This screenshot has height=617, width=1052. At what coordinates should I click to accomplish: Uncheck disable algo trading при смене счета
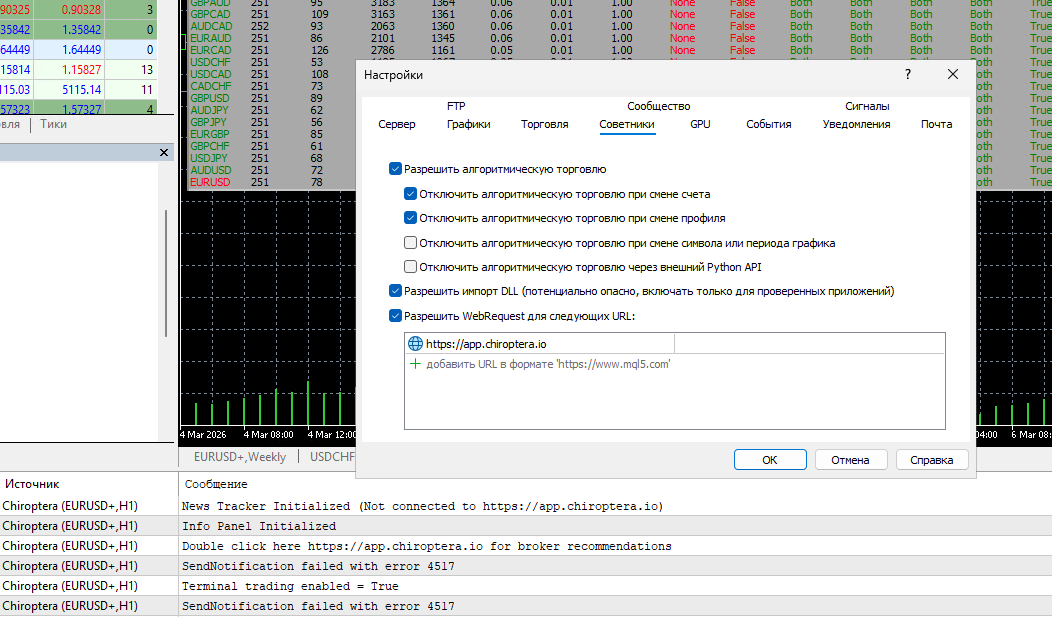point(411,194)
